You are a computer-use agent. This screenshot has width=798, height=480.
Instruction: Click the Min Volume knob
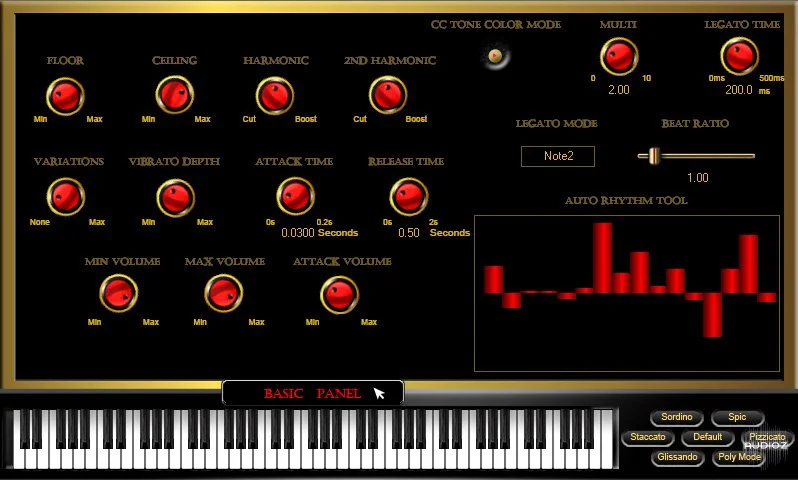click(x=119, y=293)
